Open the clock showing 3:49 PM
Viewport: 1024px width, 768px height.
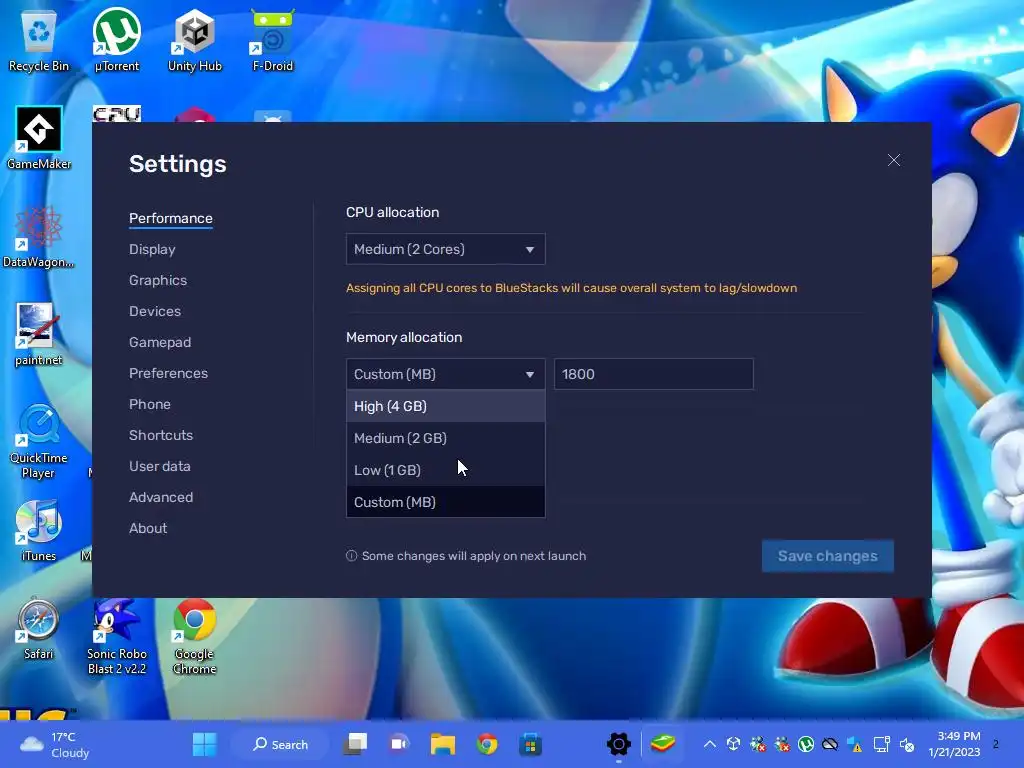tap(954, 744)
